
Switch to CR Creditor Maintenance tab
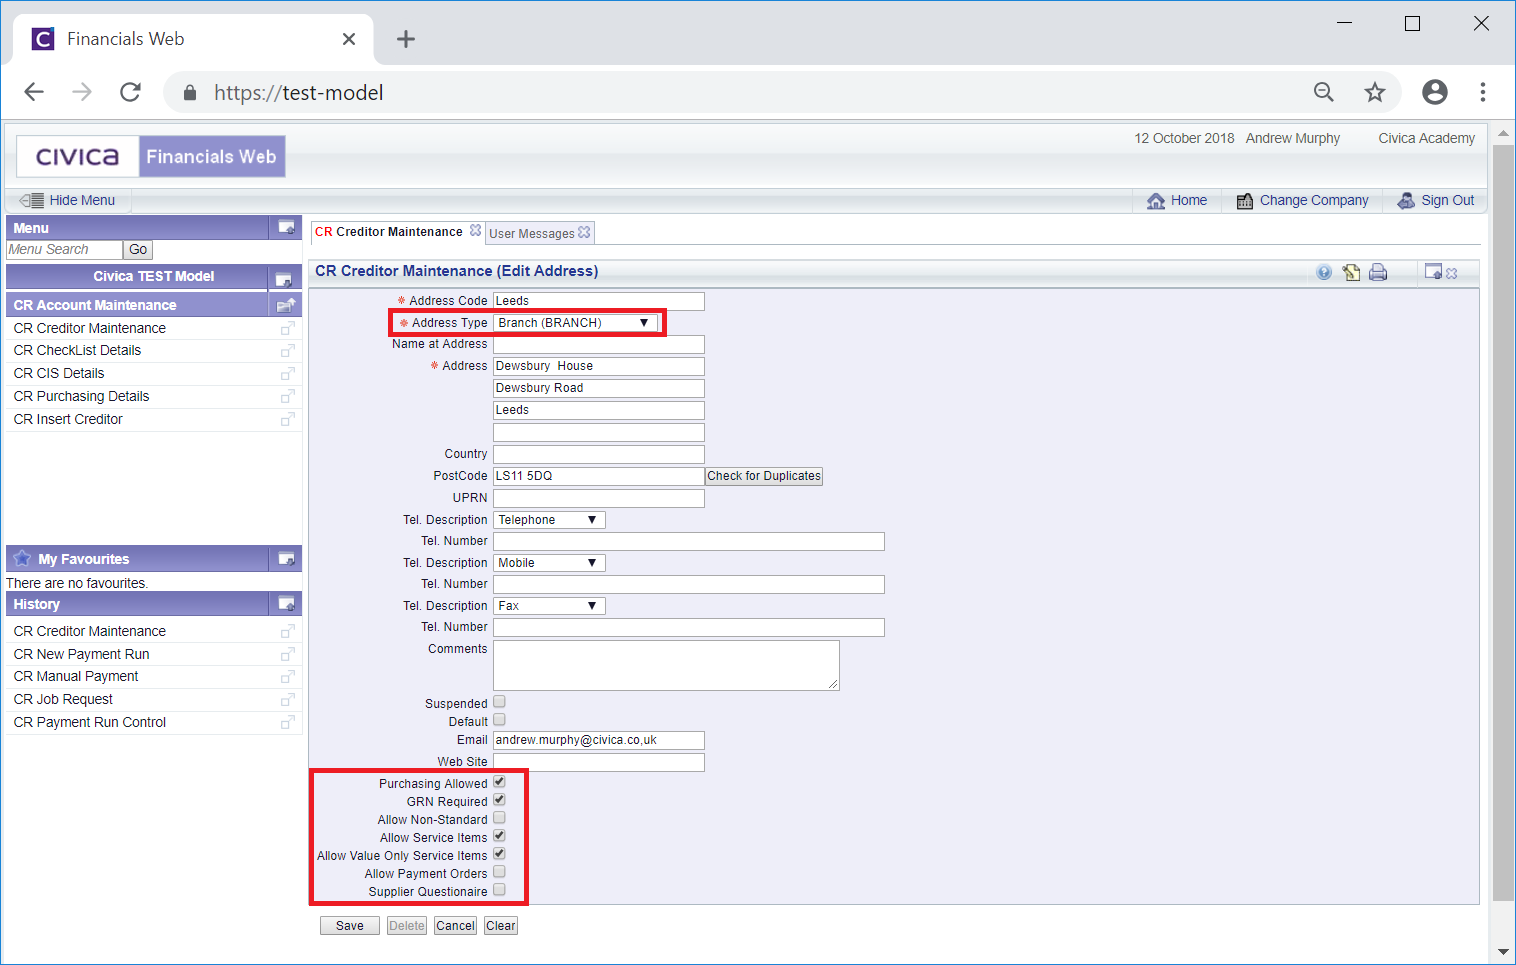pos(389,232)
